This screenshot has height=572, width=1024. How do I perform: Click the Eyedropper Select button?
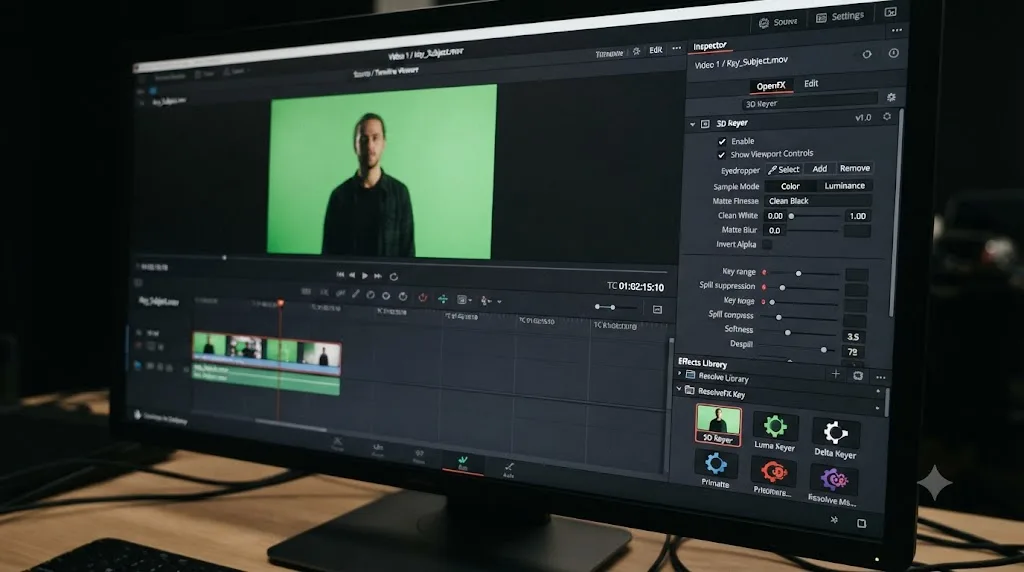(x=784, y=169)
